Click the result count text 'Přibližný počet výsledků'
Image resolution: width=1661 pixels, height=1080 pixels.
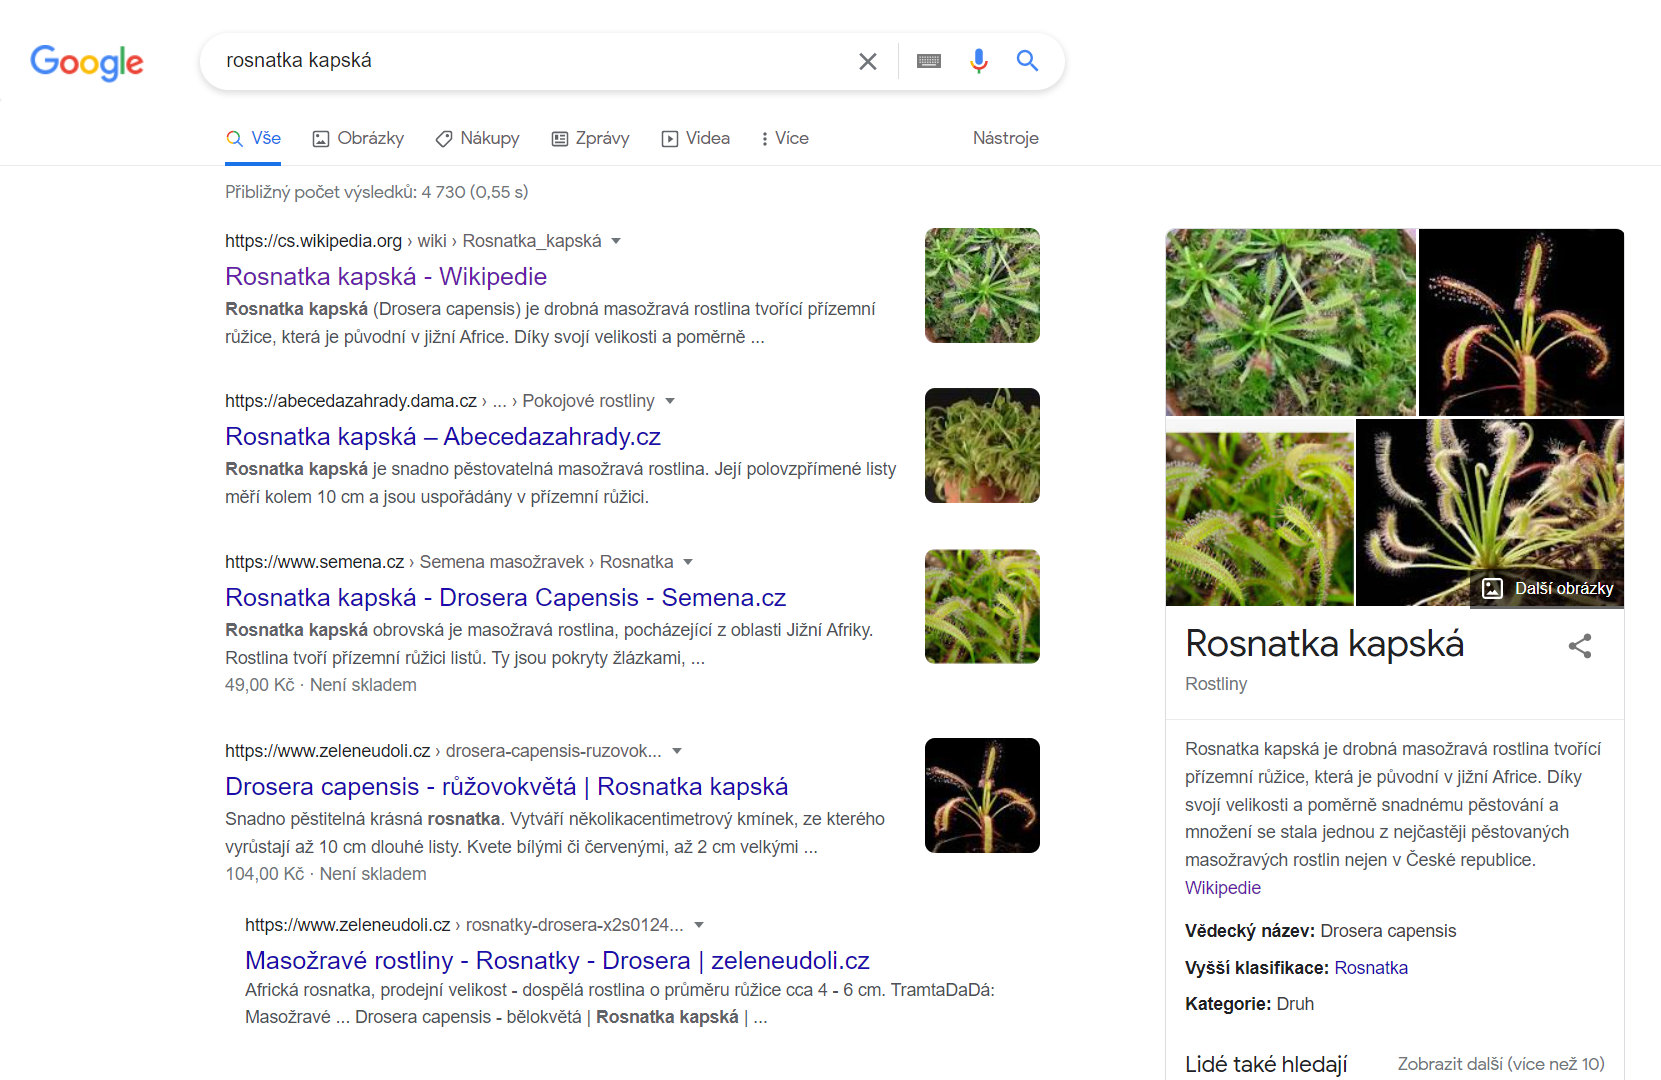click(x=376, y=192)
